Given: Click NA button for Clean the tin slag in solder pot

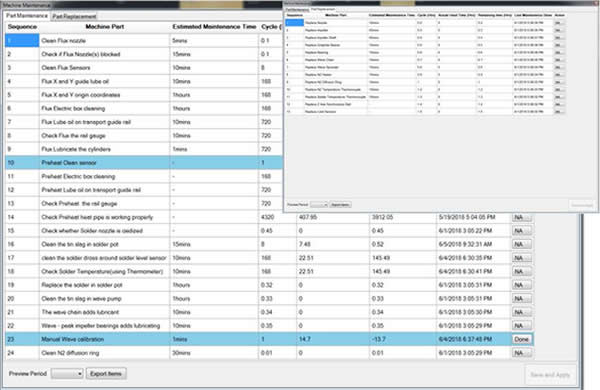Looking at the screenshot, I should pyautogui.click(x=522, y=245).
